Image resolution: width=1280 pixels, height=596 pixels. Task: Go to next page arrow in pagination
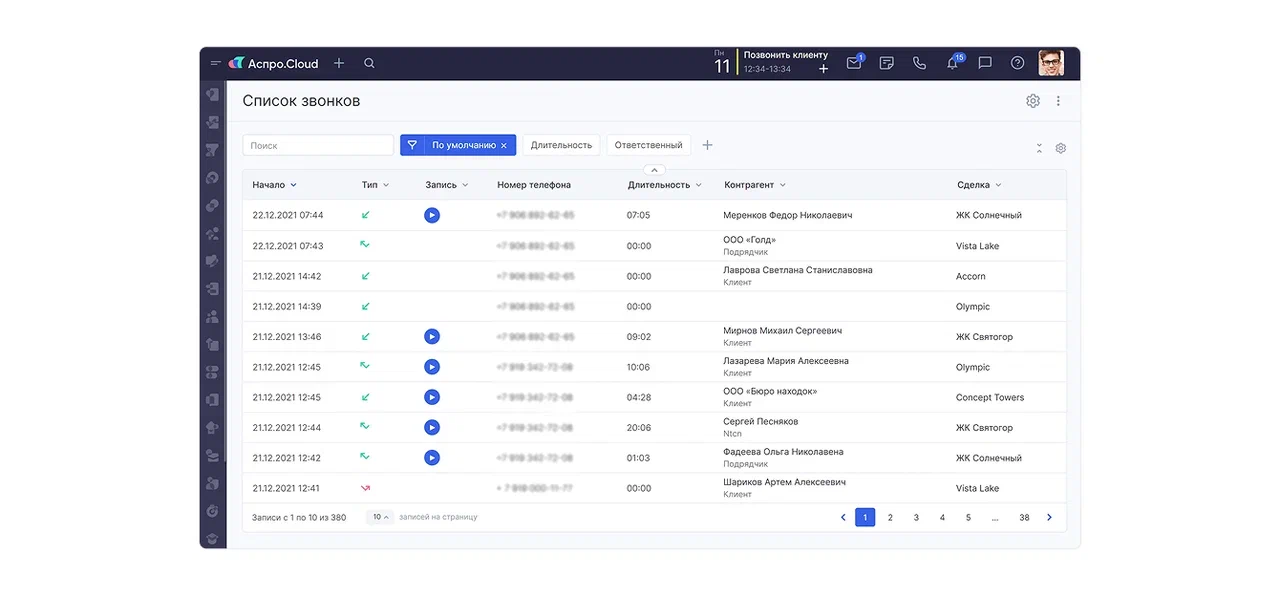coord(1049,517)
